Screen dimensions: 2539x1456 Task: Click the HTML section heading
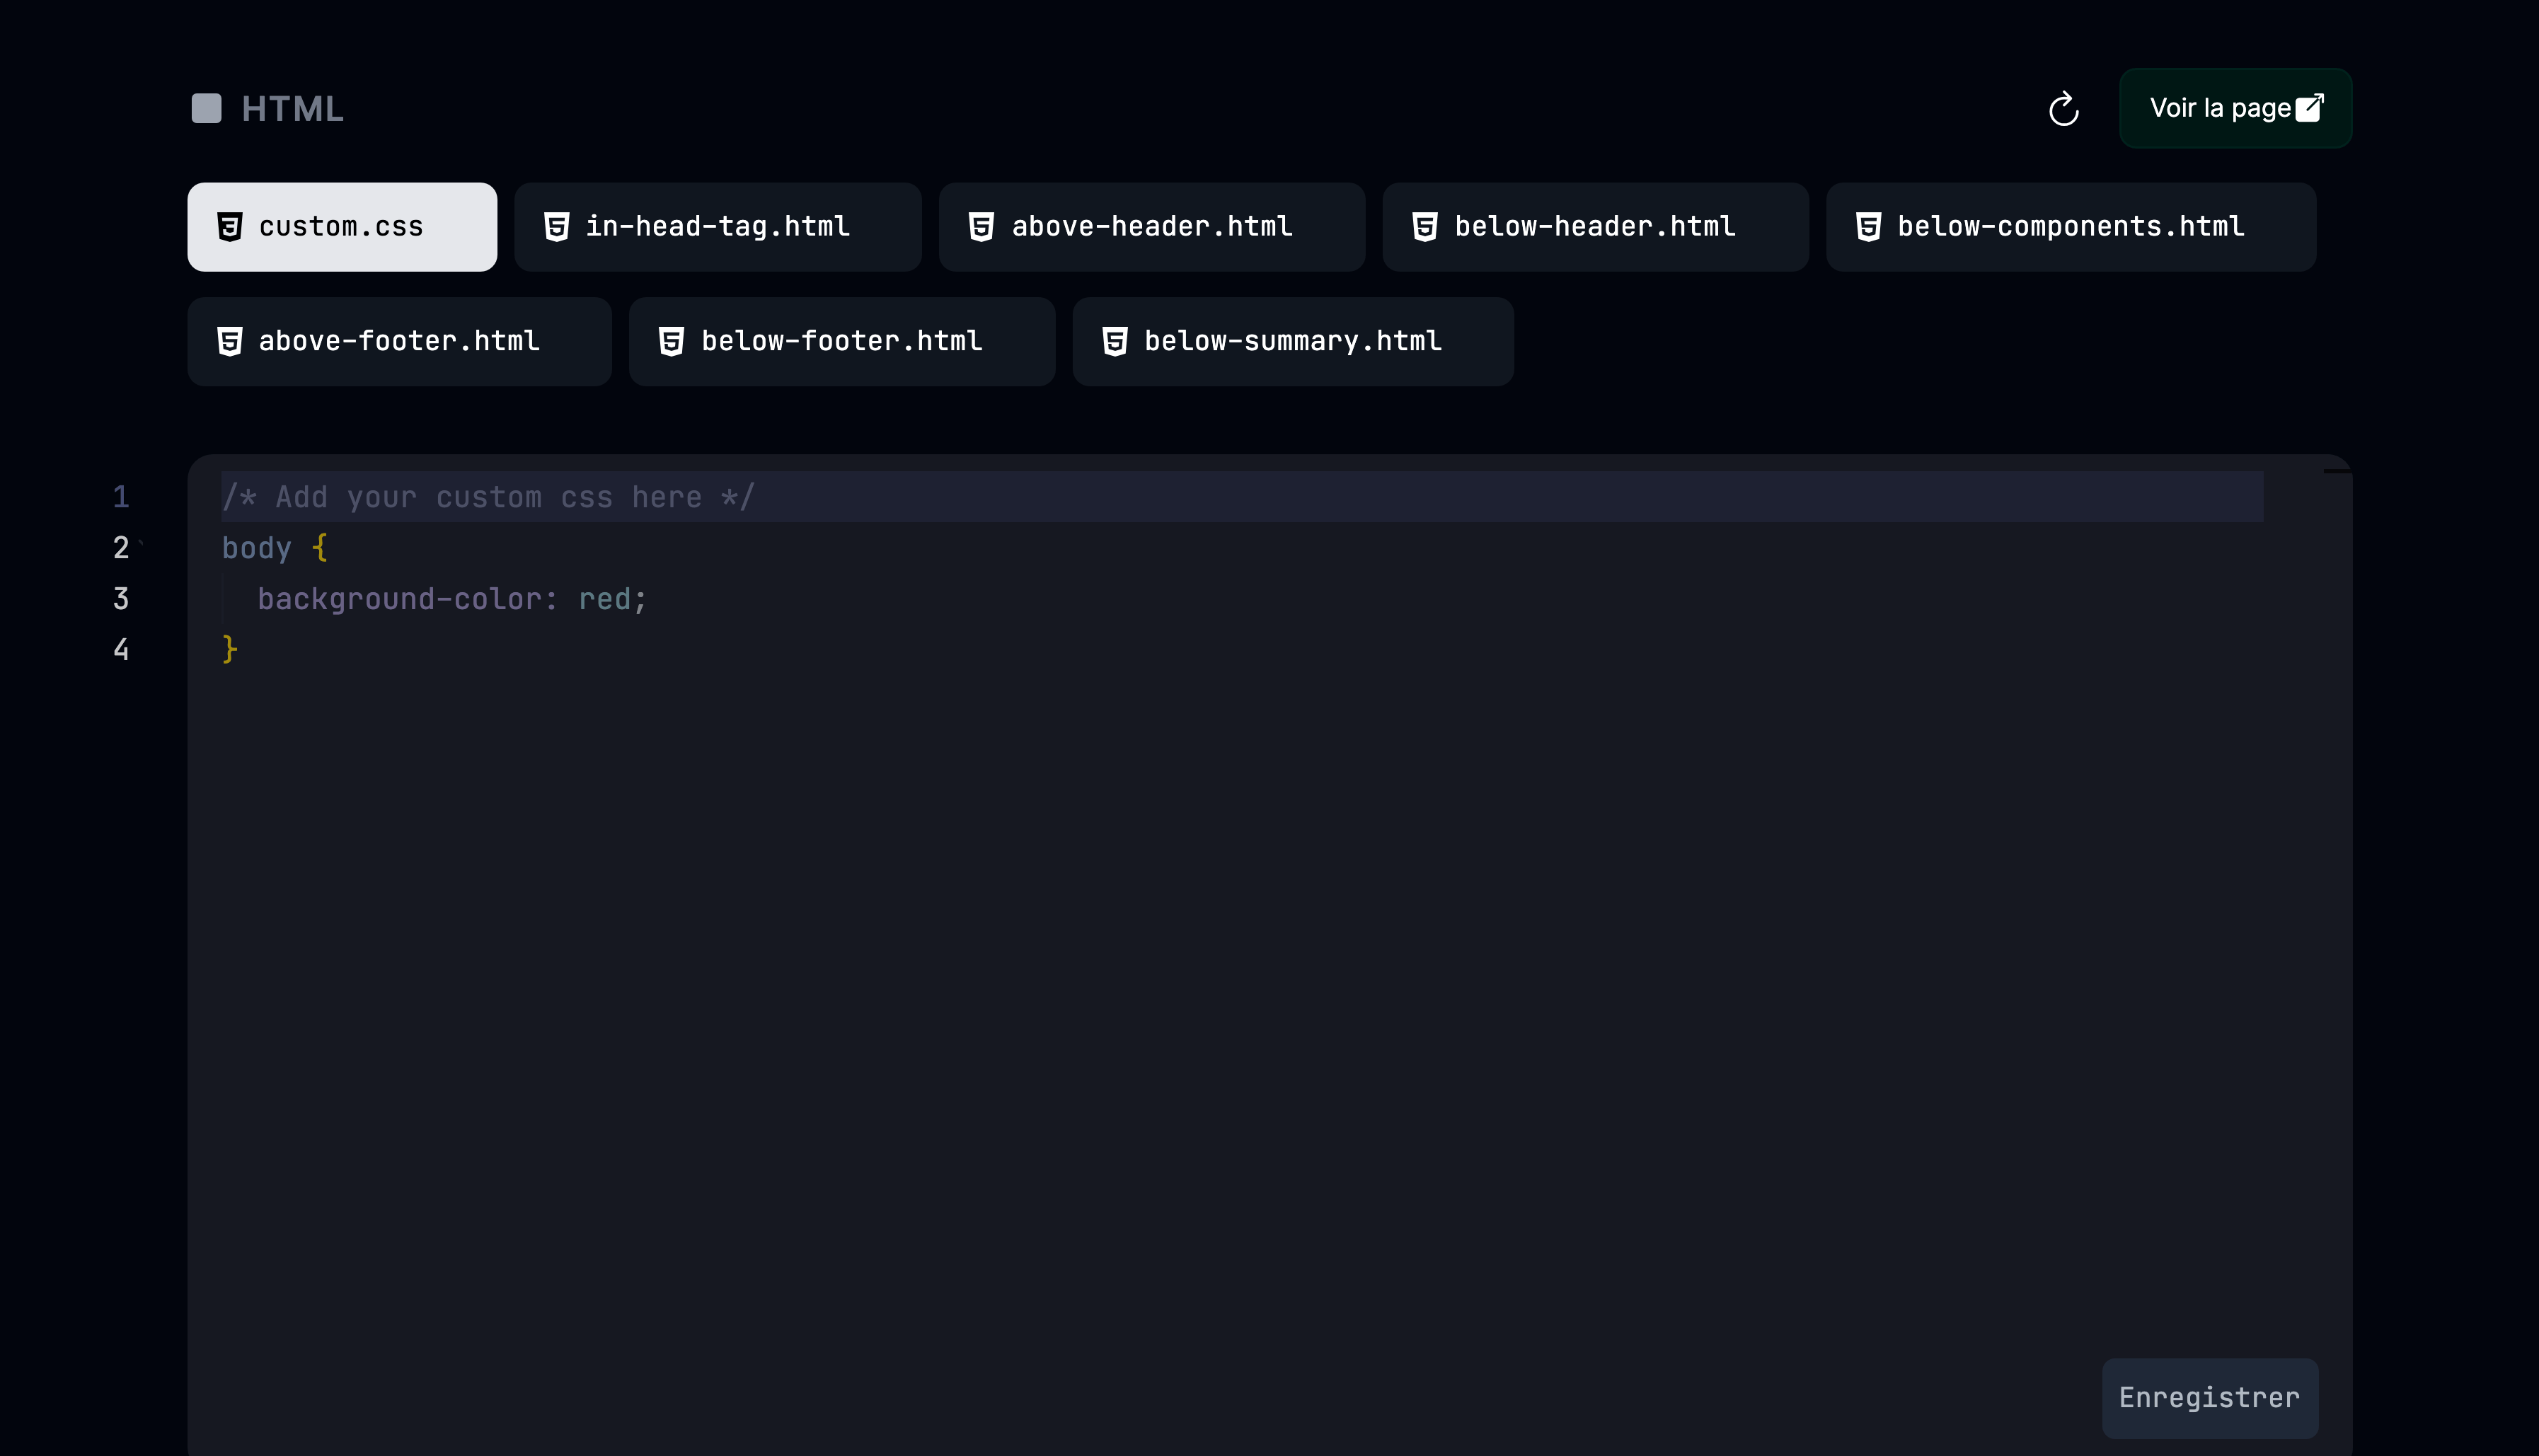[x=292, y=108]
